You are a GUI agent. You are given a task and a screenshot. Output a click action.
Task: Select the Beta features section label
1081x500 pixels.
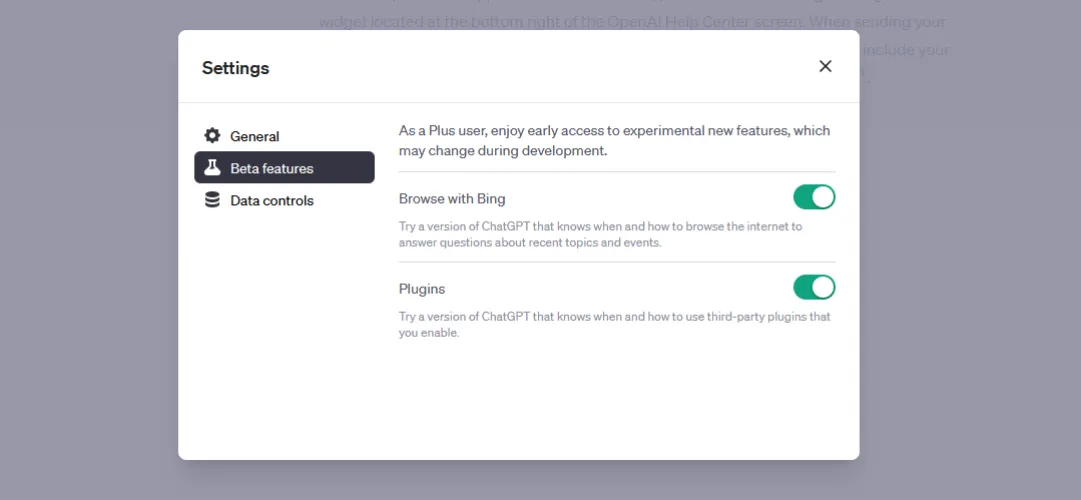[271, 168]
